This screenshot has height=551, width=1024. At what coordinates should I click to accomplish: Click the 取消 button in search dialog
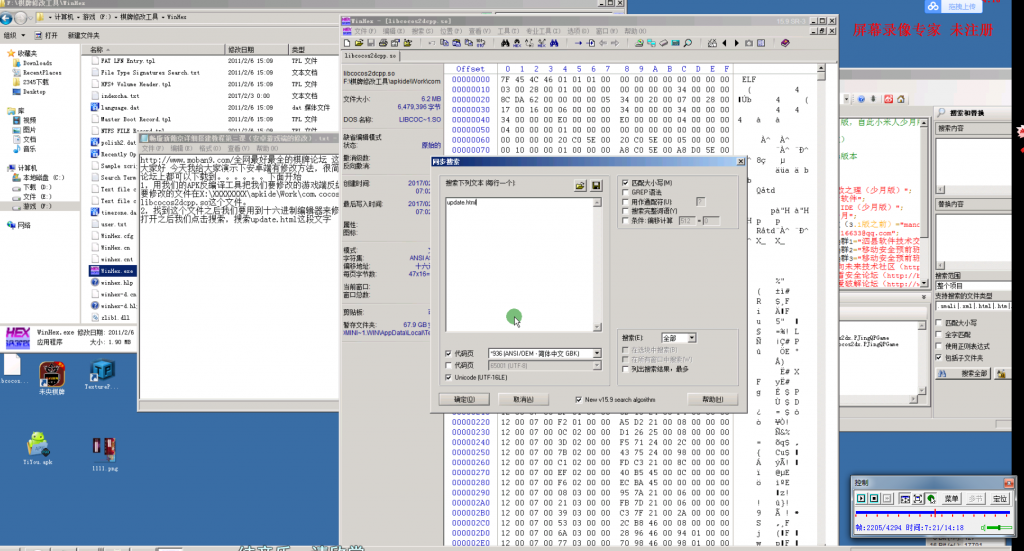click(522, 399)
